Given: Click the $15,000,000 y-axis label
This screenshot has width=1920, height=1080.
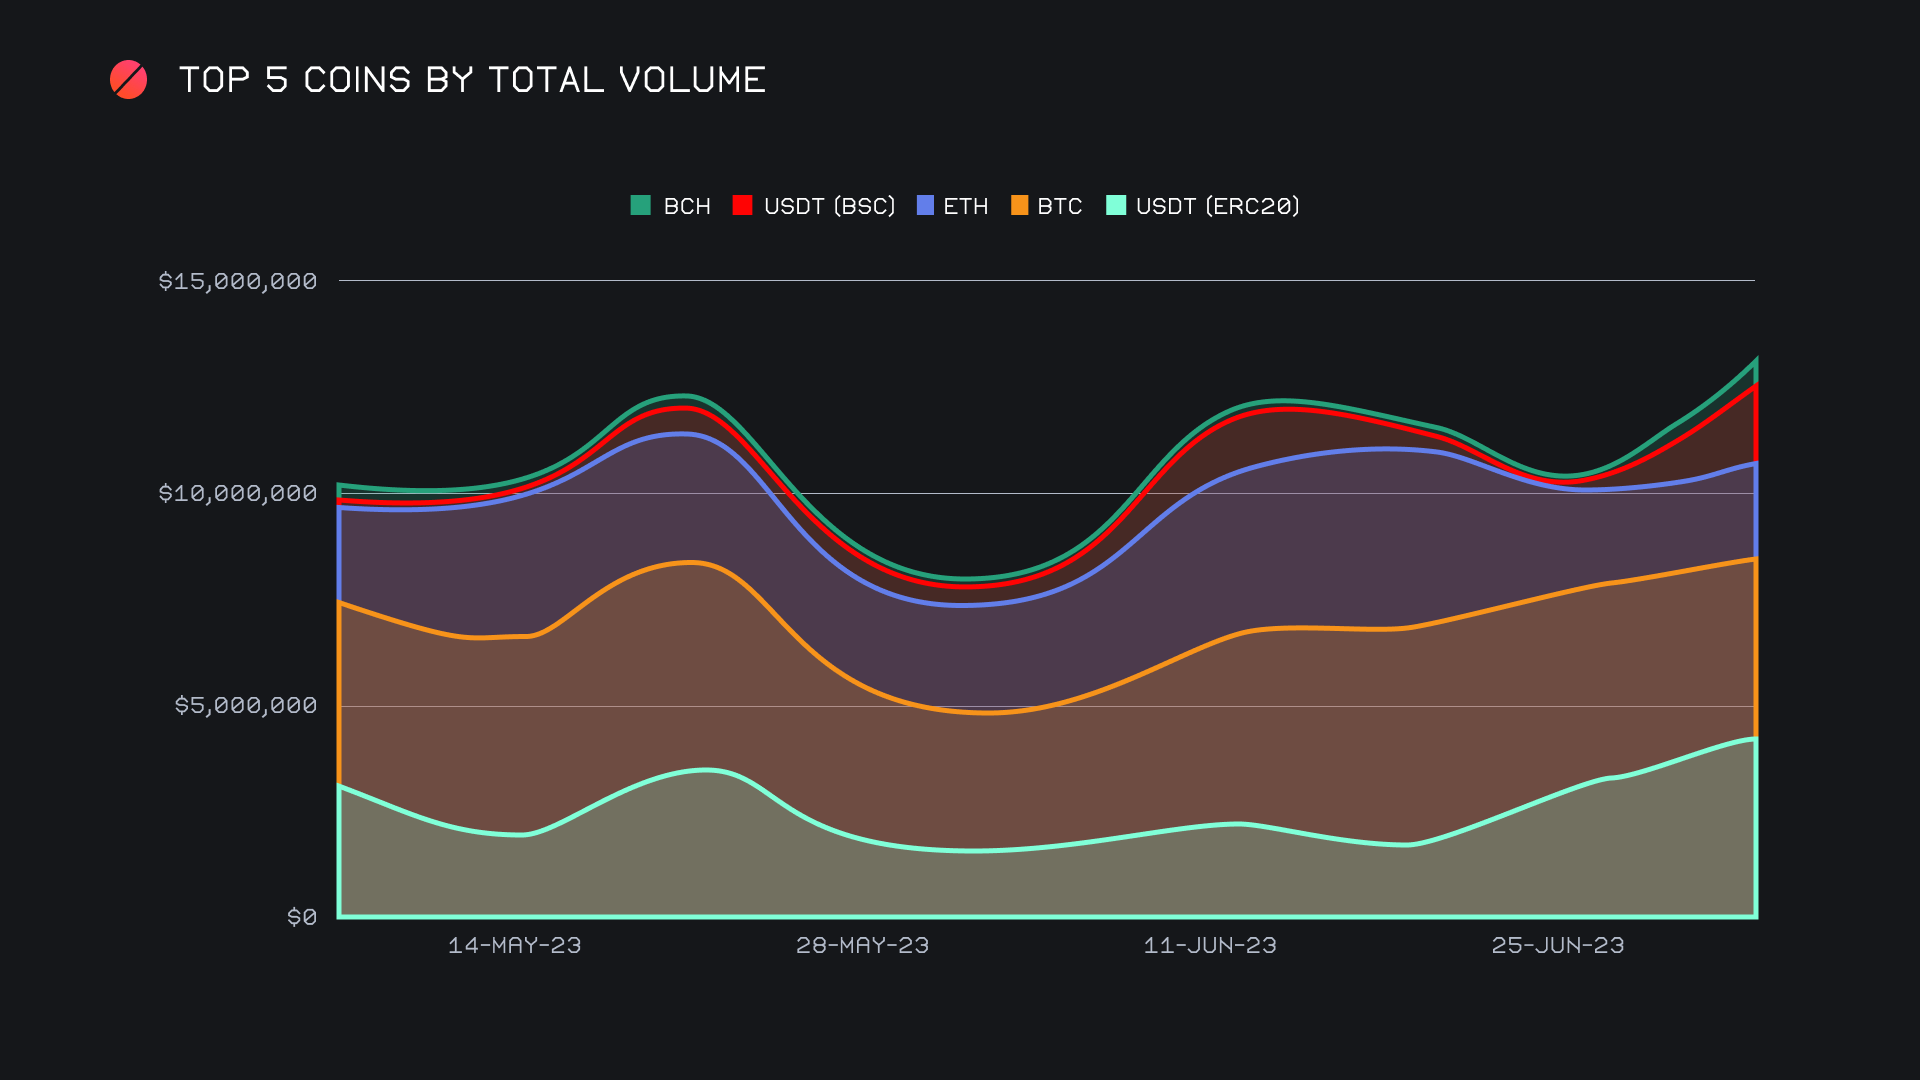Looking at the screenshot, I should click(x=238, y=281).
